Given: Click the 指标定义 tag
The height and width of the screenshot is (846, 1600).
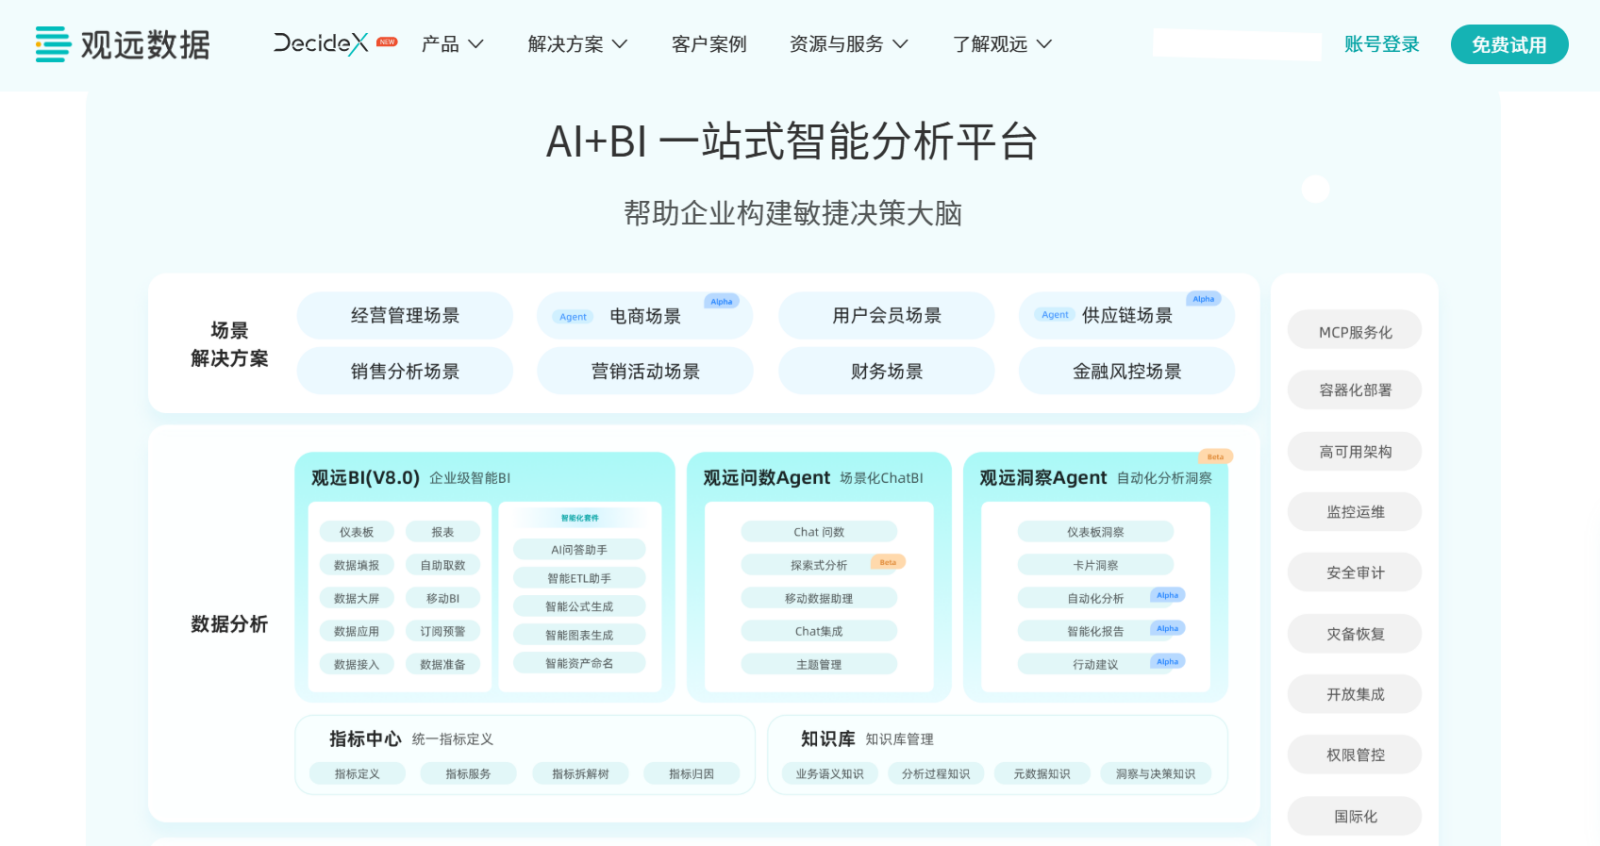Looking at the screenshot, I should [x=357, y=773].
